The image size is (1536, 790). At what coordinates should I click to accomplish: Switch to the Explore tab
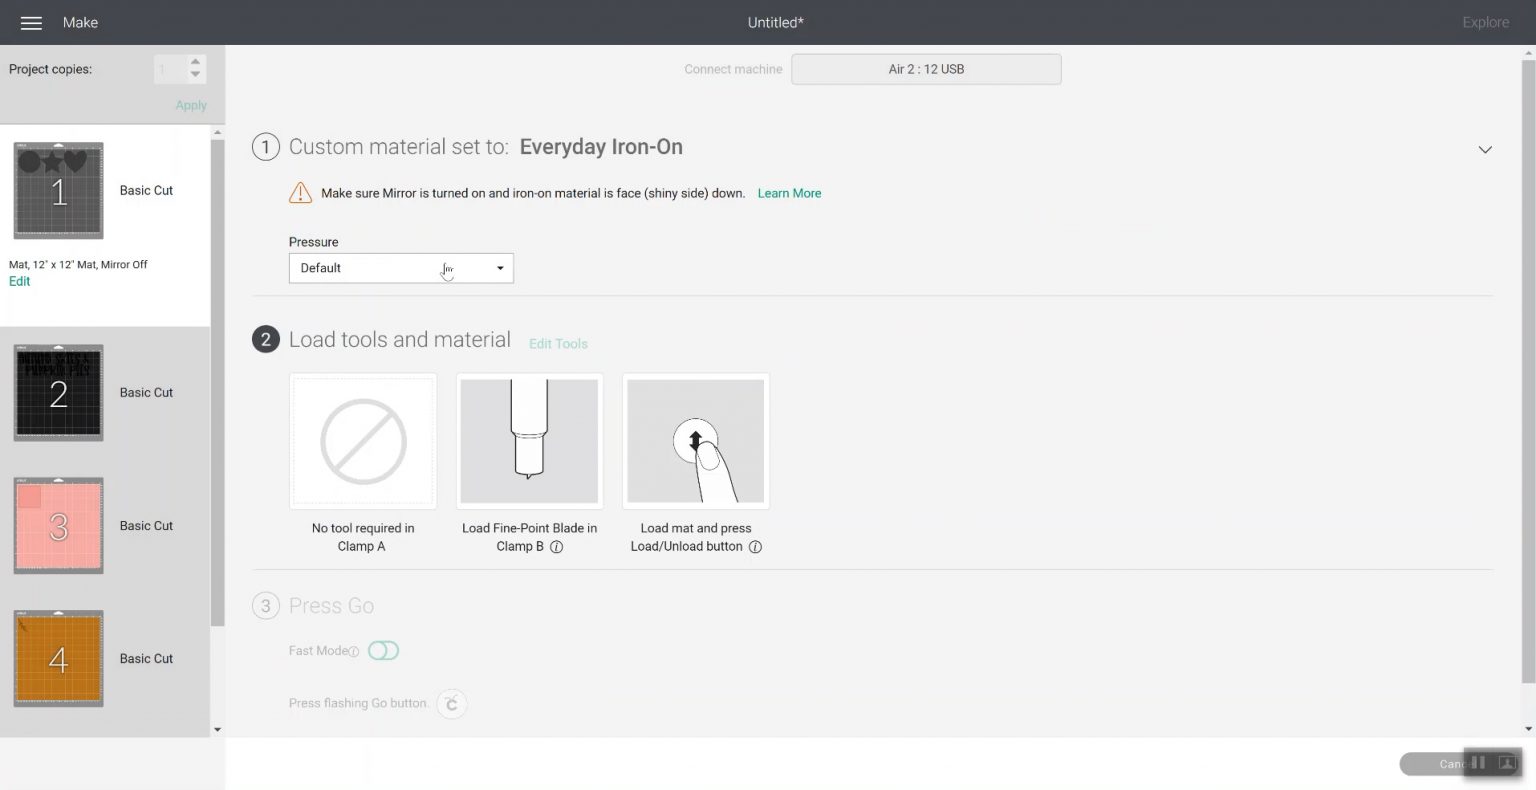1485,22
